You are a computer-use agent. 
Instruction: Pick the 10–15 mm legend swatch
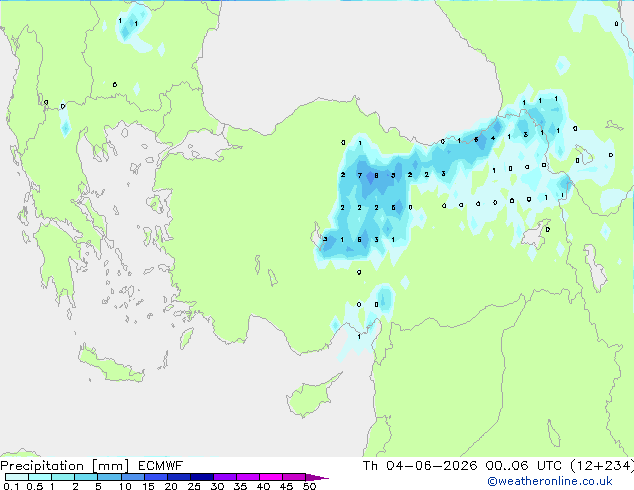(133, 477)
